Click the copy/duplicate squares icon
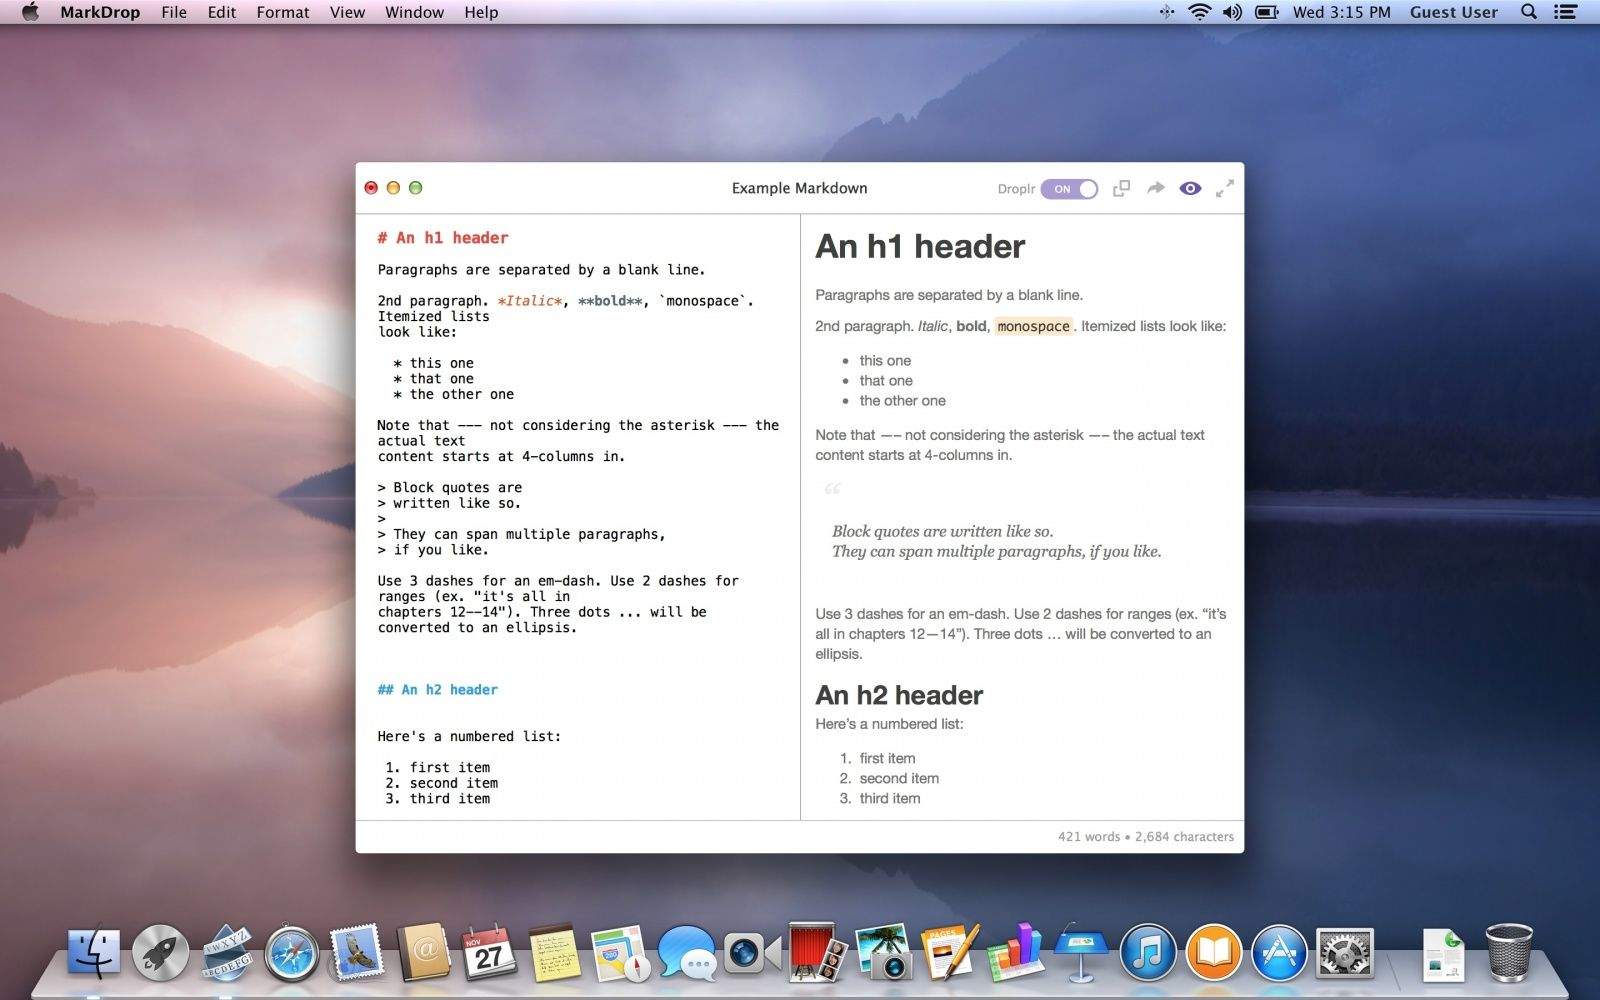The width and height of the screenshot is (1600, 1000). (1121, 188)
